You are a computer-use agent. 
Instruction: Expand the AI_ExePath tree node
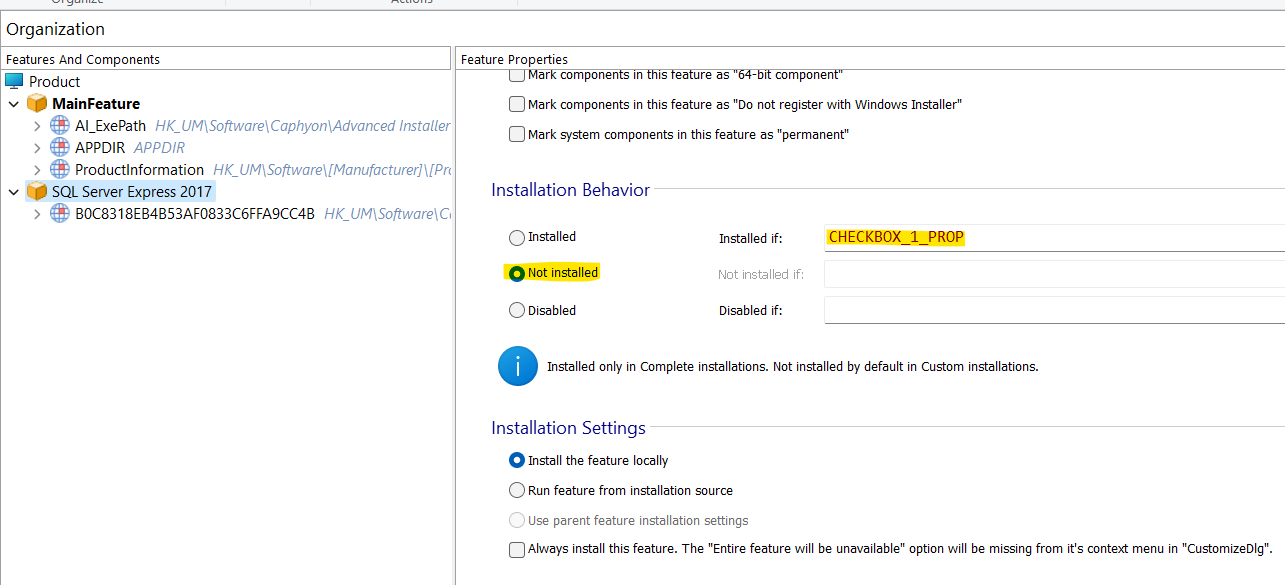tap(37, 126)
